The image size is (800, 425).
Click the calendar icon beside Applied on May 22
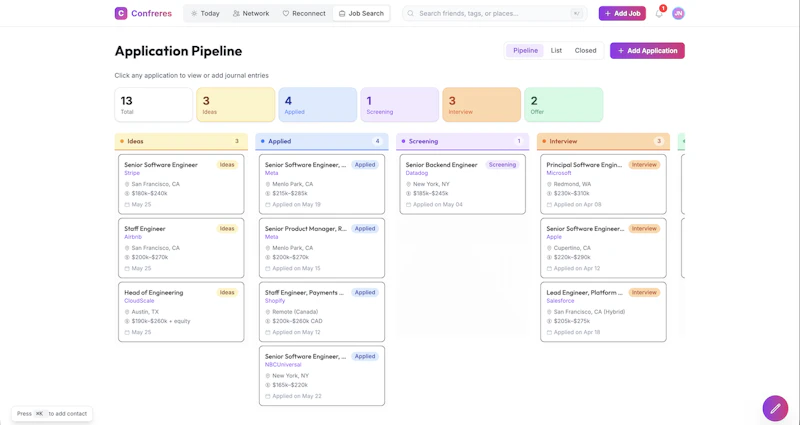(268, 396)
